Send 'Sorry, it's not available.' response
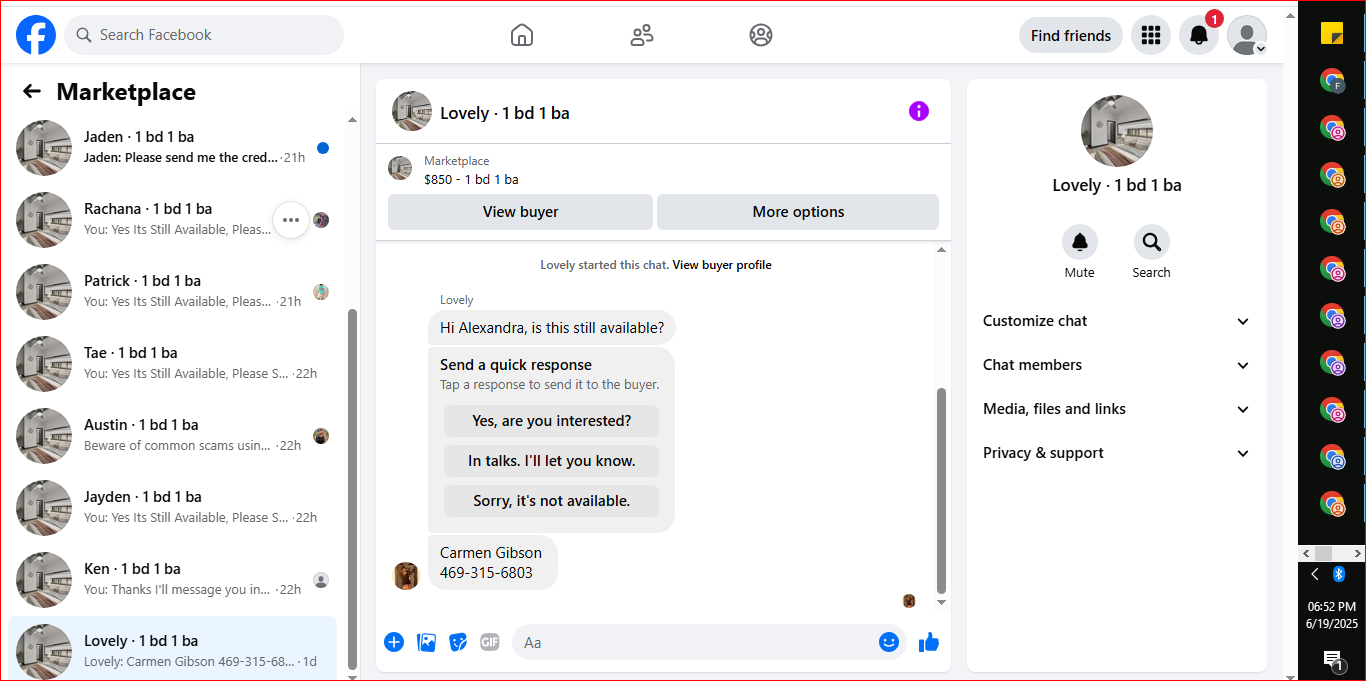The height and width of the screenshot is (681, 1366). pyautogui.click(x=552, y=501)
